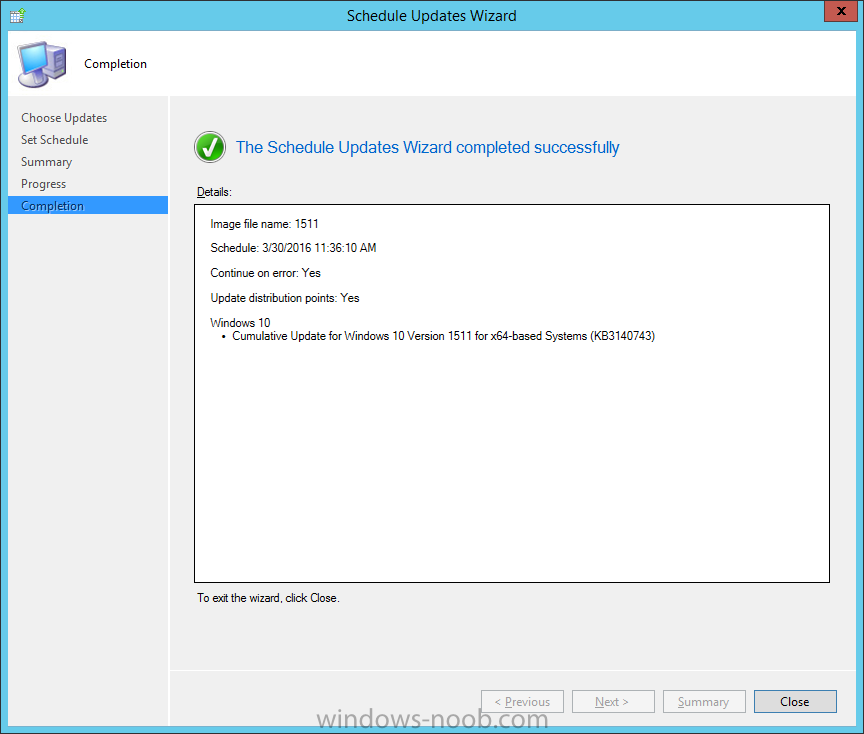864x734 pixels.
Task: Select the Choose Updates step
Action: click(64, 118)
